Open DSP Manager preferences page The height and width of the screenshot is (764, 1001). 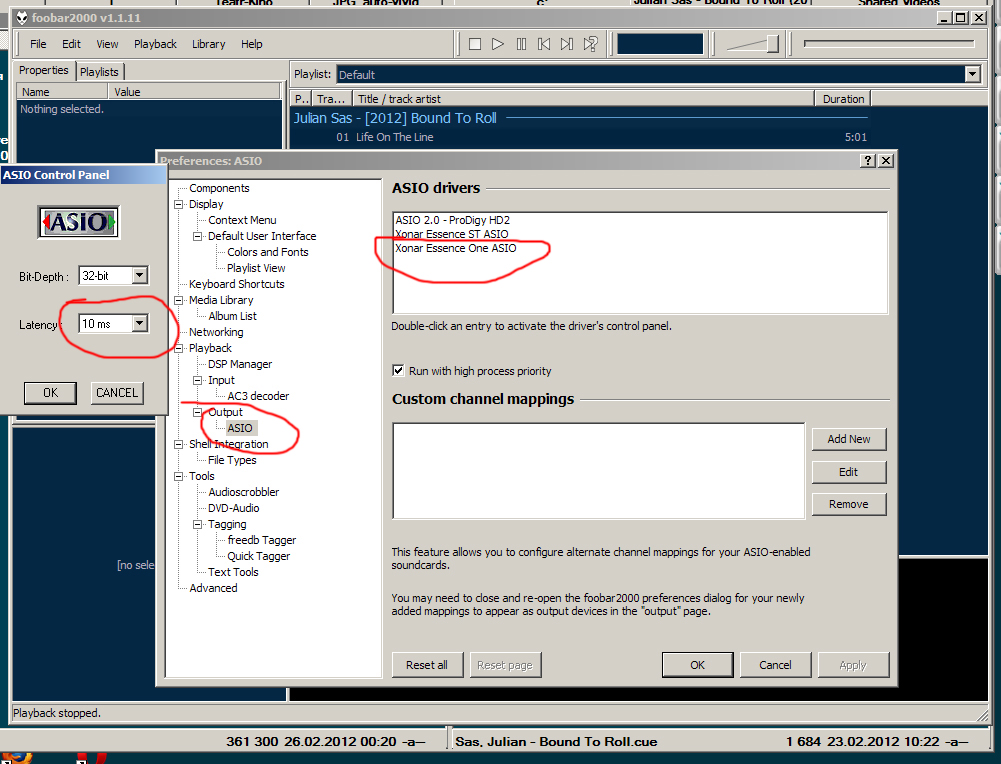pos(240,364)
